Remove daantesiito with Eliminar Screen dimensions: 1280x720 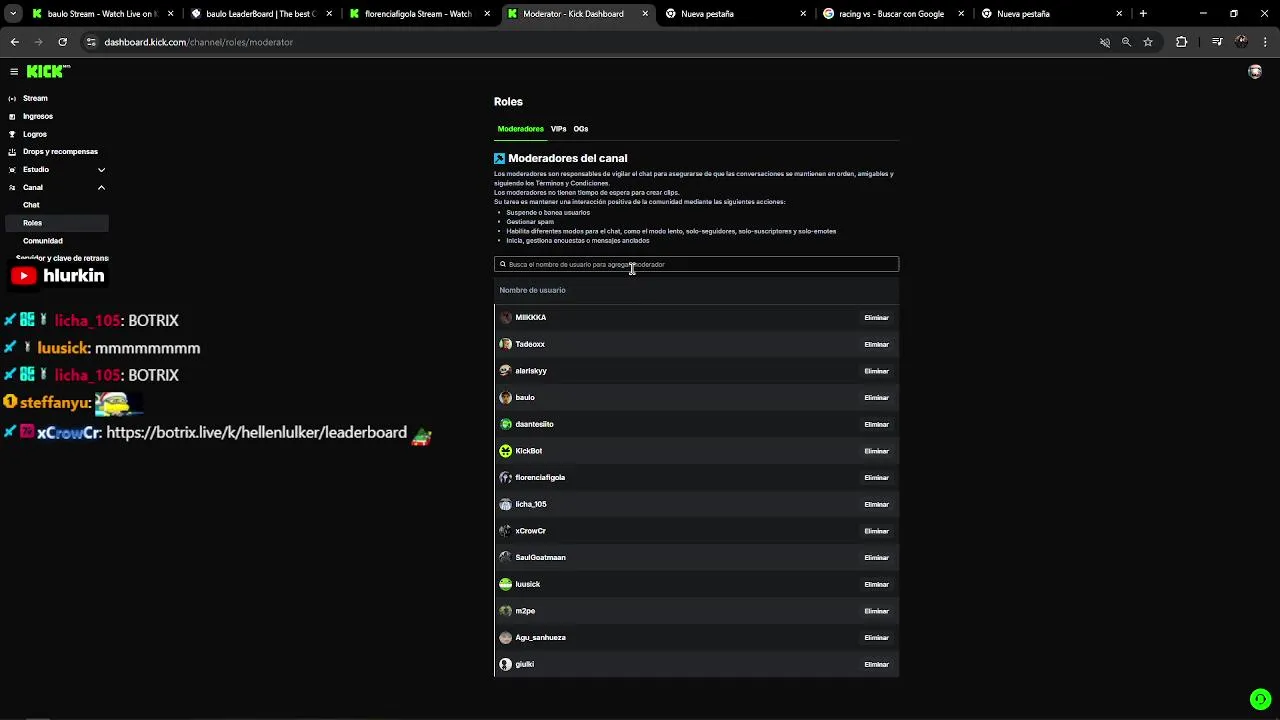coord(876,424)
